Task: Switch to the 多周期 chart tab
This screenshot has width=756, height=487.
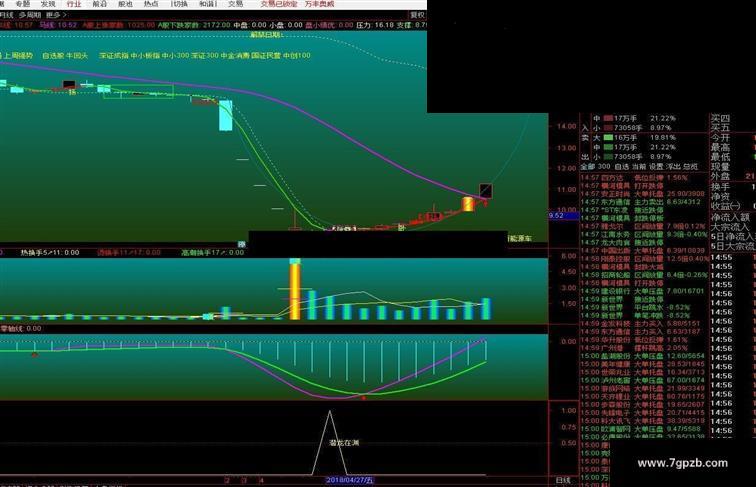Action: [30, 15]
